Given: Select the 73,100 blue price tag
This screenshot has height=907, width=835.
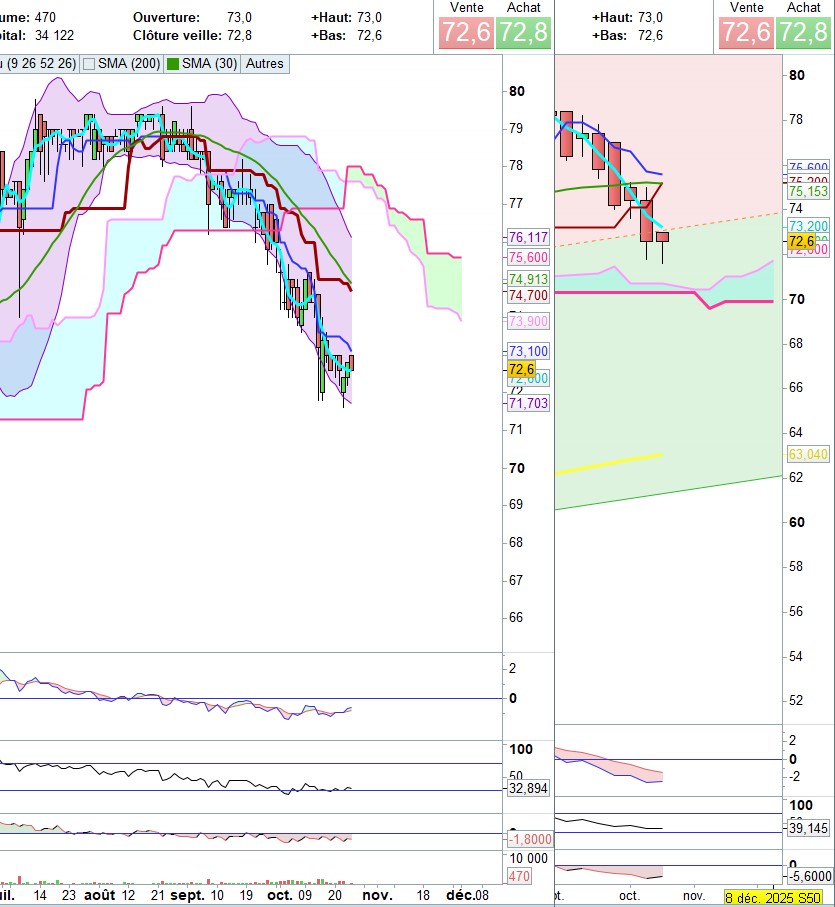Looking at the screenshot, I should point(528,352).
